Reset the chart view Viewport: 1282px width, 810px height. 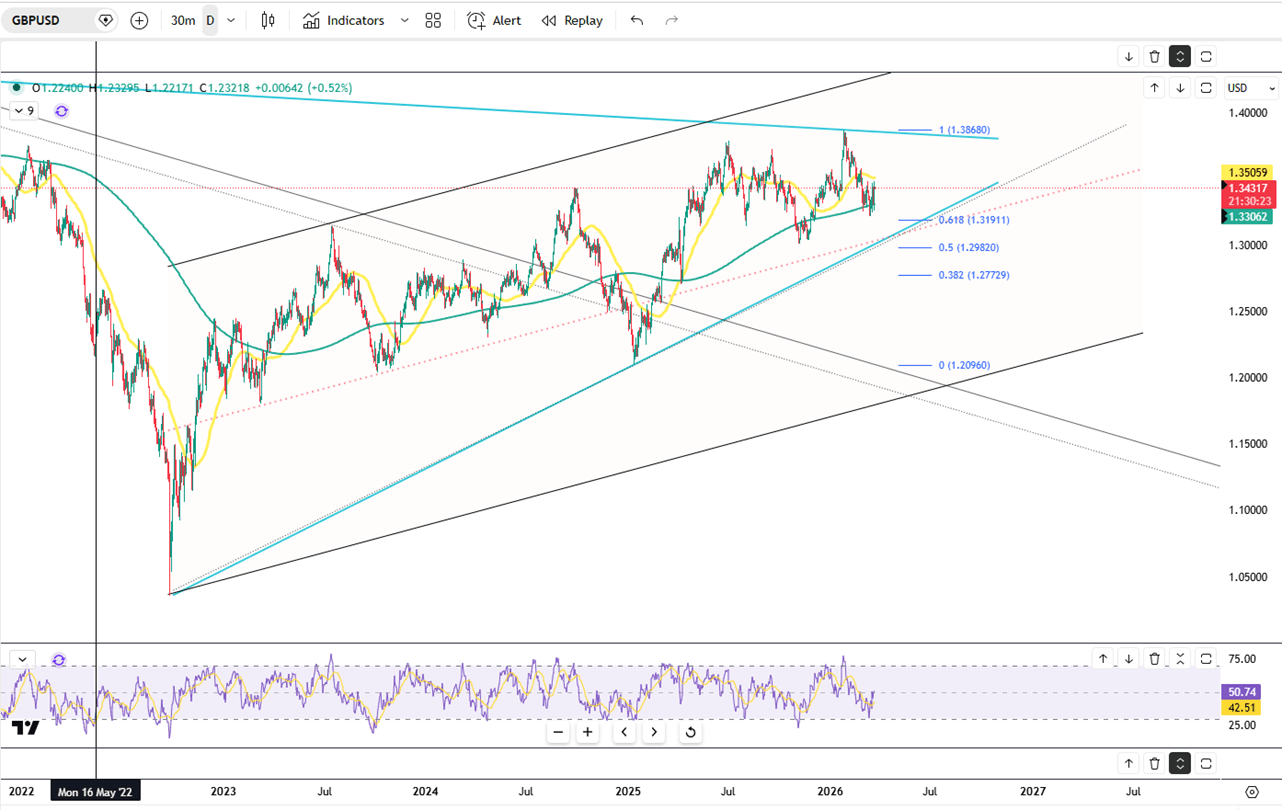click(690, 732)
